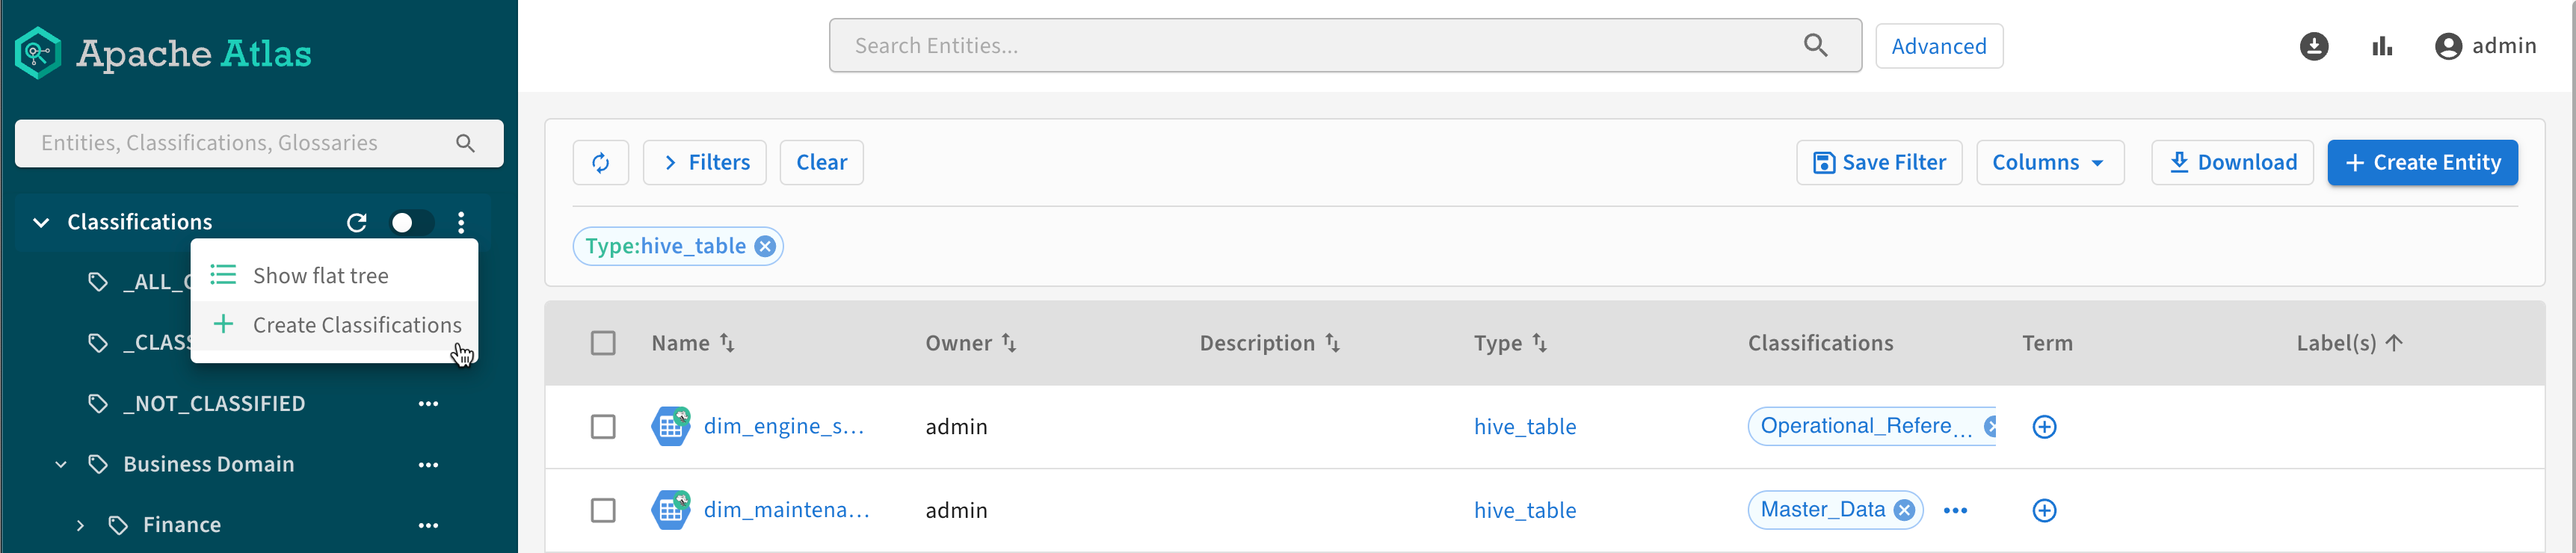Toggle the Classifications switch
The image size is (2576, 553).
coord(411,222)
